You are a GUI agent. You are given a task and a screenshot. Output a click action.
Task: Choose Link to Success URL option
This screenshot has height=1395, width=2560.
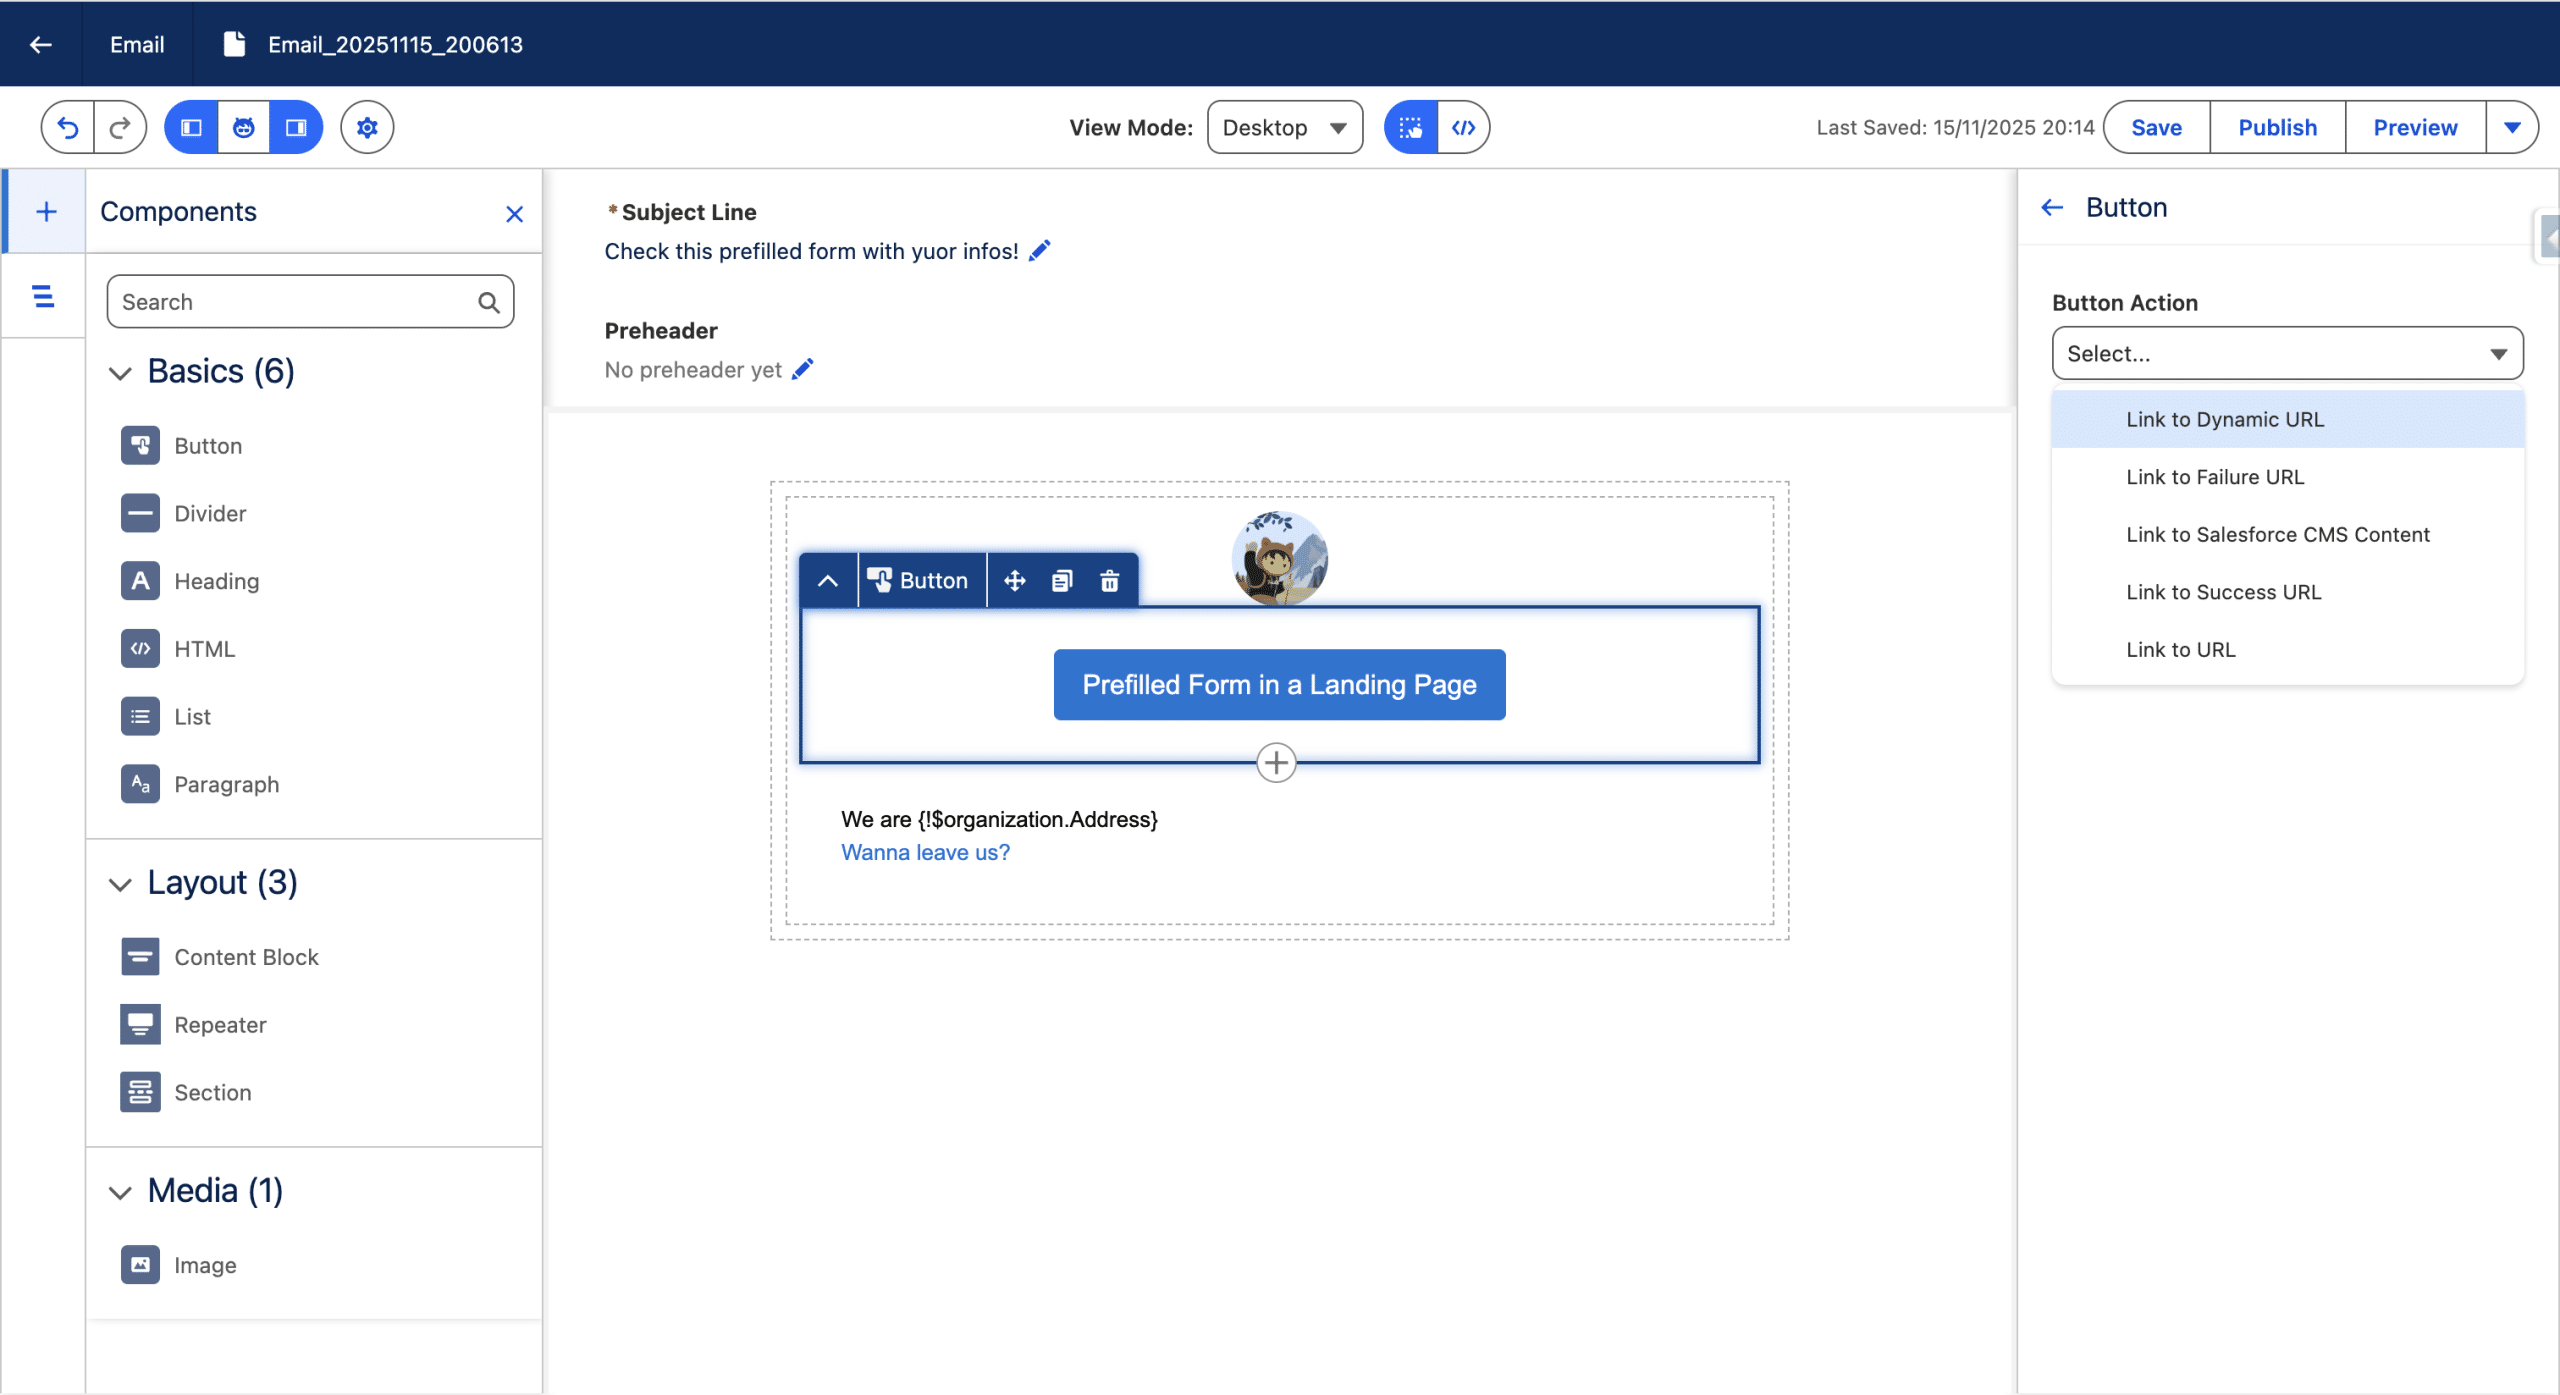click(x=2223, y=592)
